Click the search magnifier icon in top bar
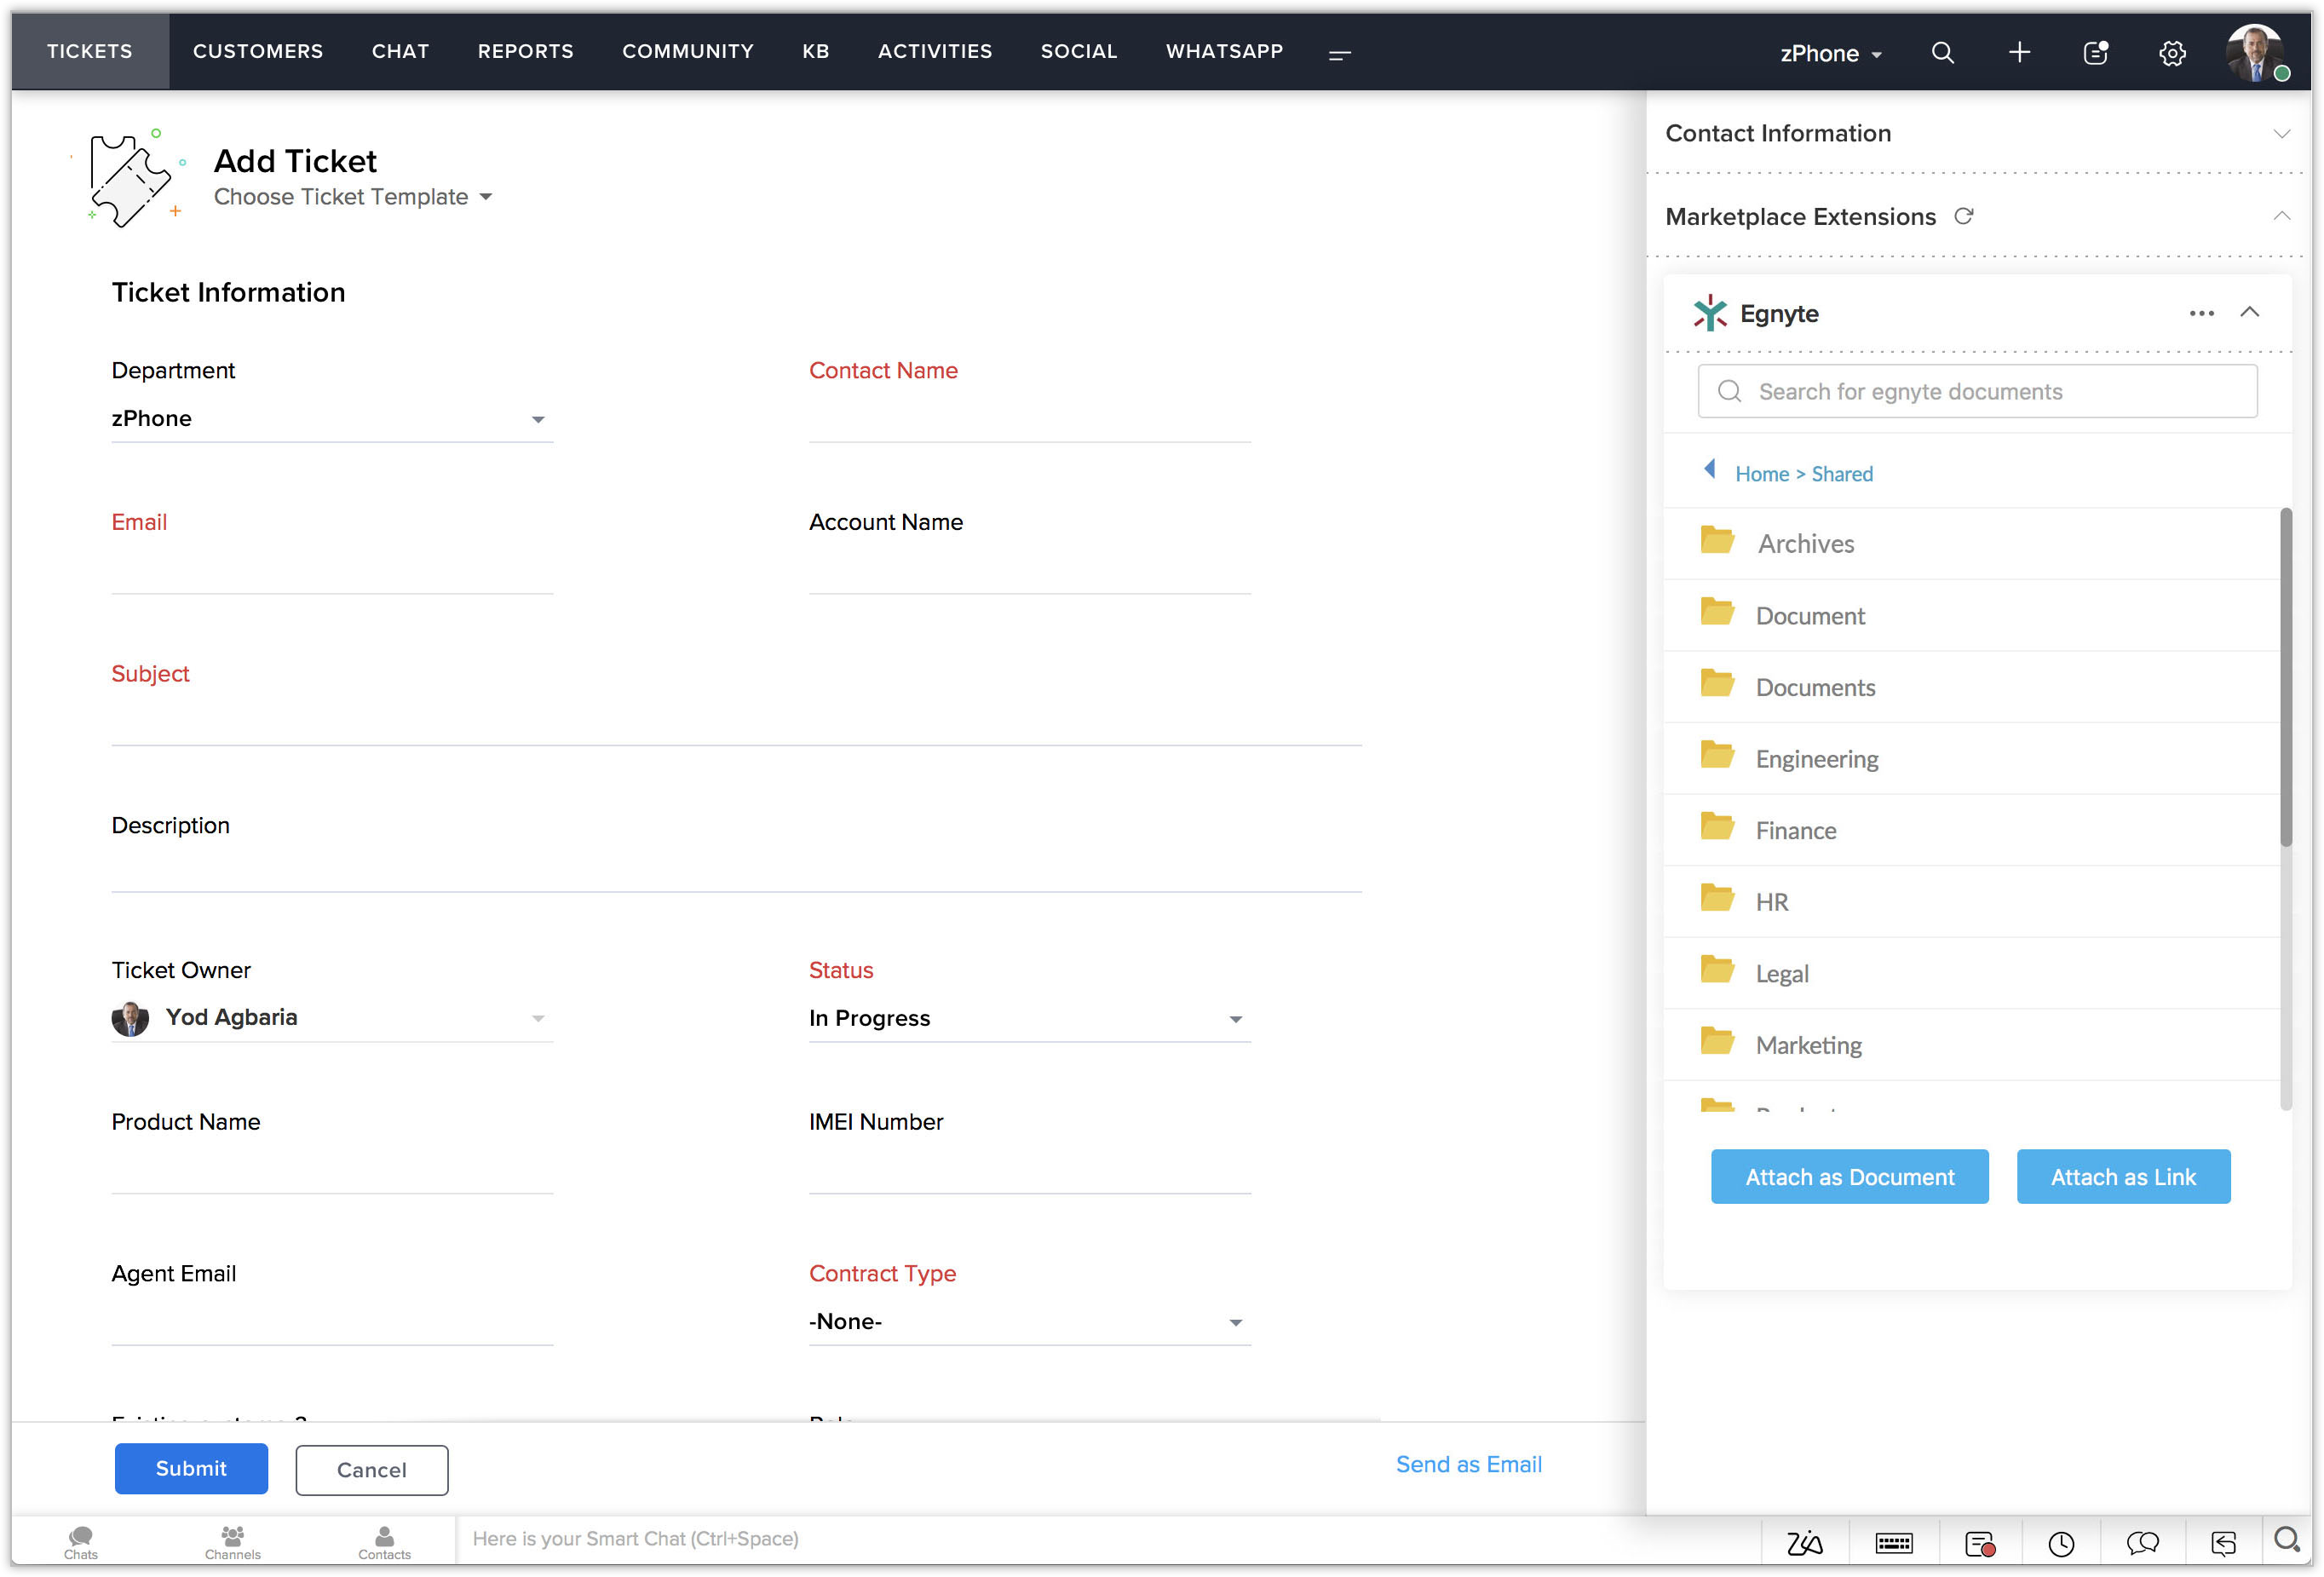This screenshot has height=1577, width=2324. (x=1942, y=52)
